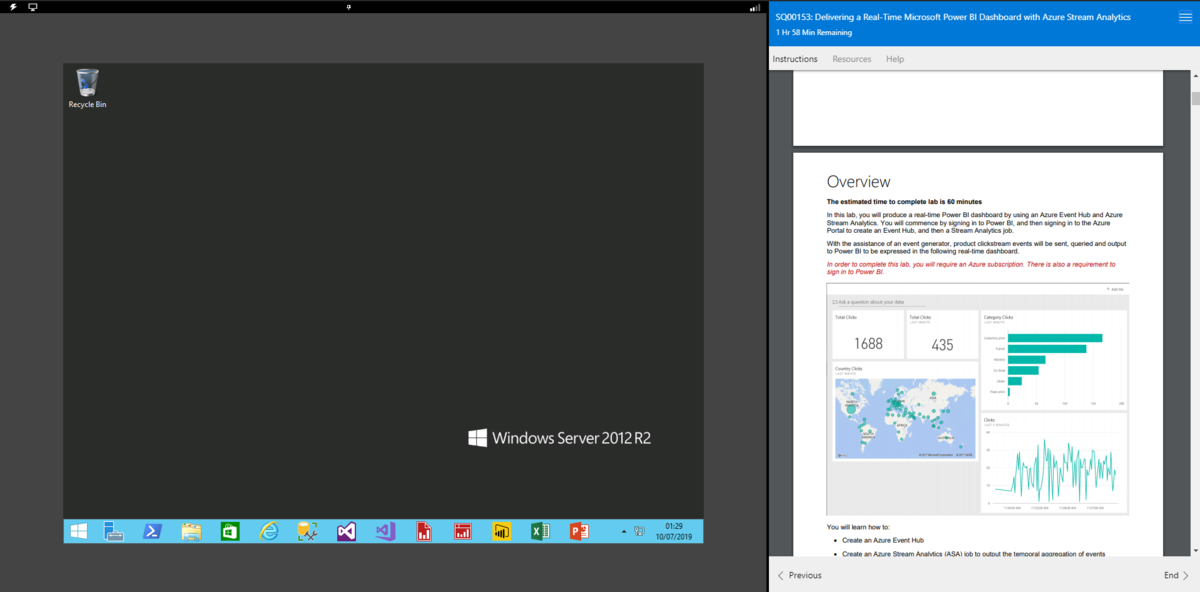Click the dashboard screenshot image in instructions
The image size is (1200, 592).
977,398
